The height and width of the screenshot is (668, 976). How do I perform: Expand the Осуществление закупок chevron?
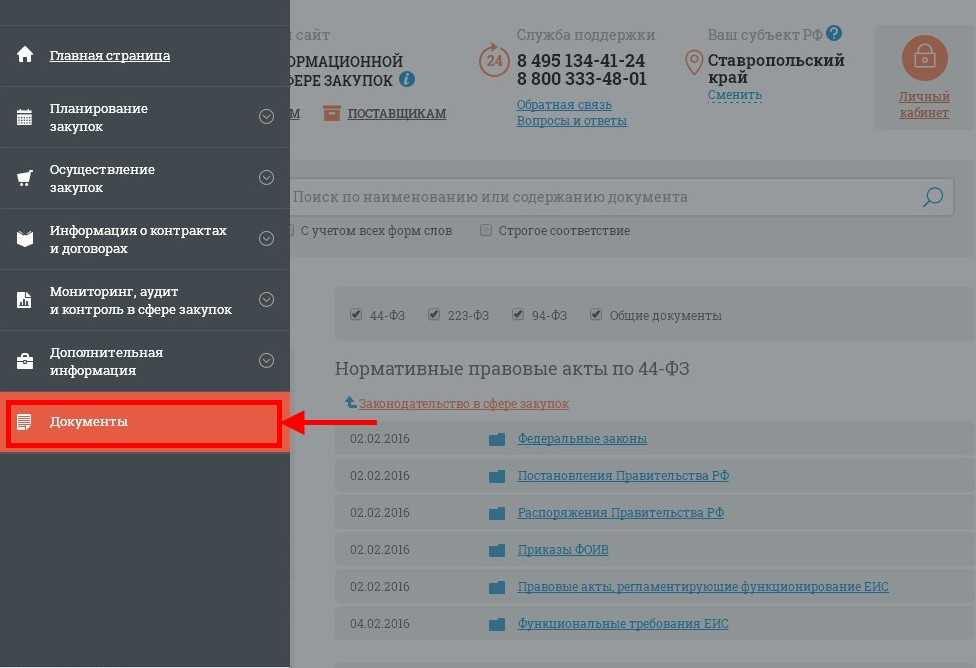point(266,178)
